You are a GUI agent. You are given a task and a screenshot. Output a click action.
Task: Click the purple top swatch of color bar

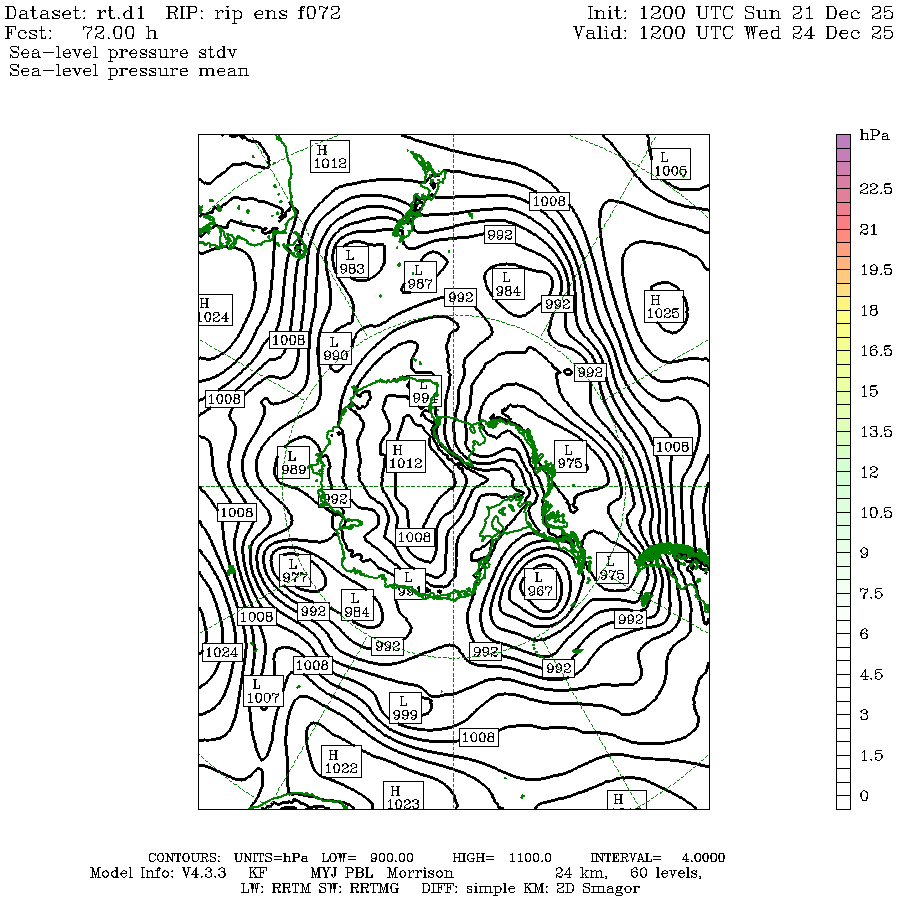point(843,141)
